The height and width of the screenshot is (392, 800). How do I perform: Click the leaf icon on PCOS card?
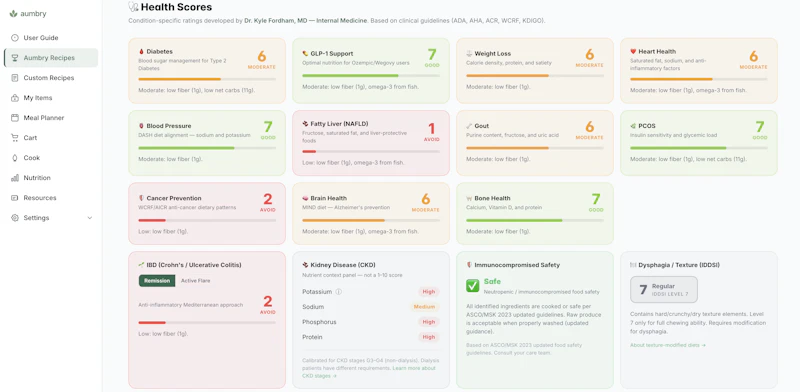point(633,126)
